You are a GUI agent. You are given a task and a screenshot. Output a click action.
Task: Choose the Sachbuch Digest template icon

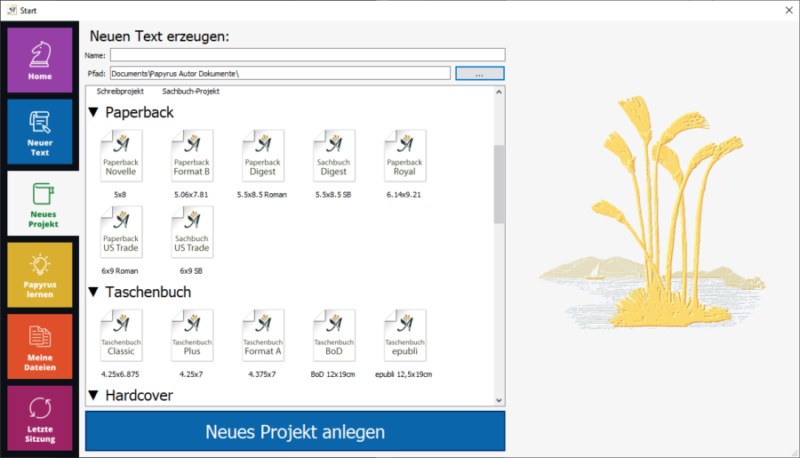pyautogui.click(x=334, y=156)
